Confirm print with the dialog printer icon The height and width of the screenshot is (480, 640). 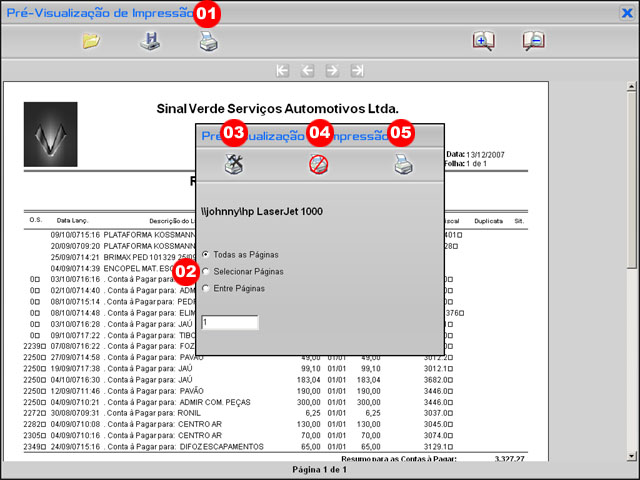402,165
